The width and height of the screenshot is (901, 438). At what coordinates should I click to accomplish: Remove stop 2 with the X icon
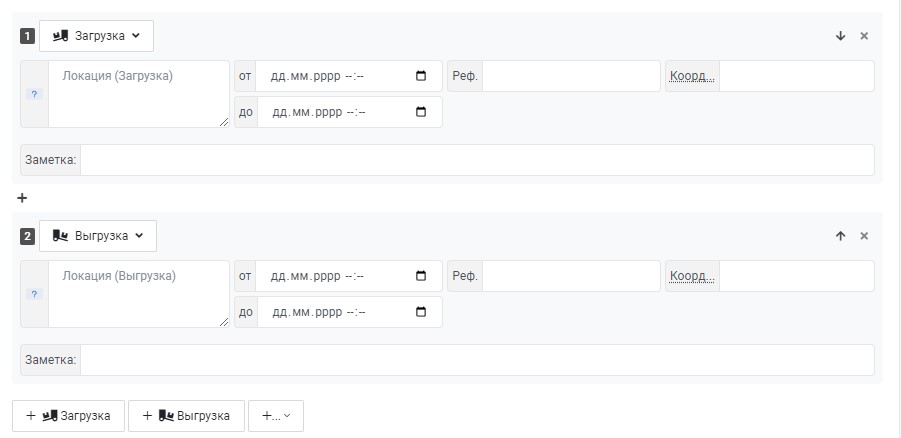[864, 236]
